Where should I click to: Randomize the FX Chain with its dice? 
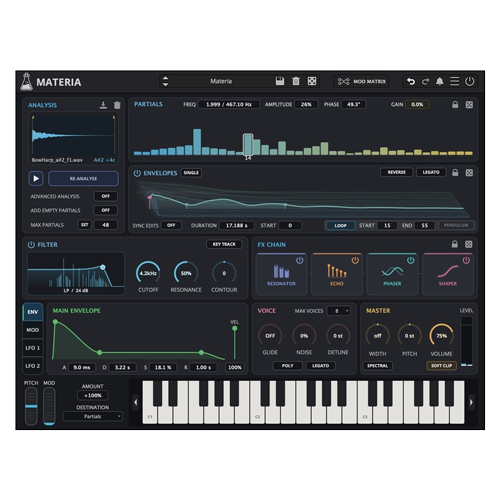[x=468, y=244]
